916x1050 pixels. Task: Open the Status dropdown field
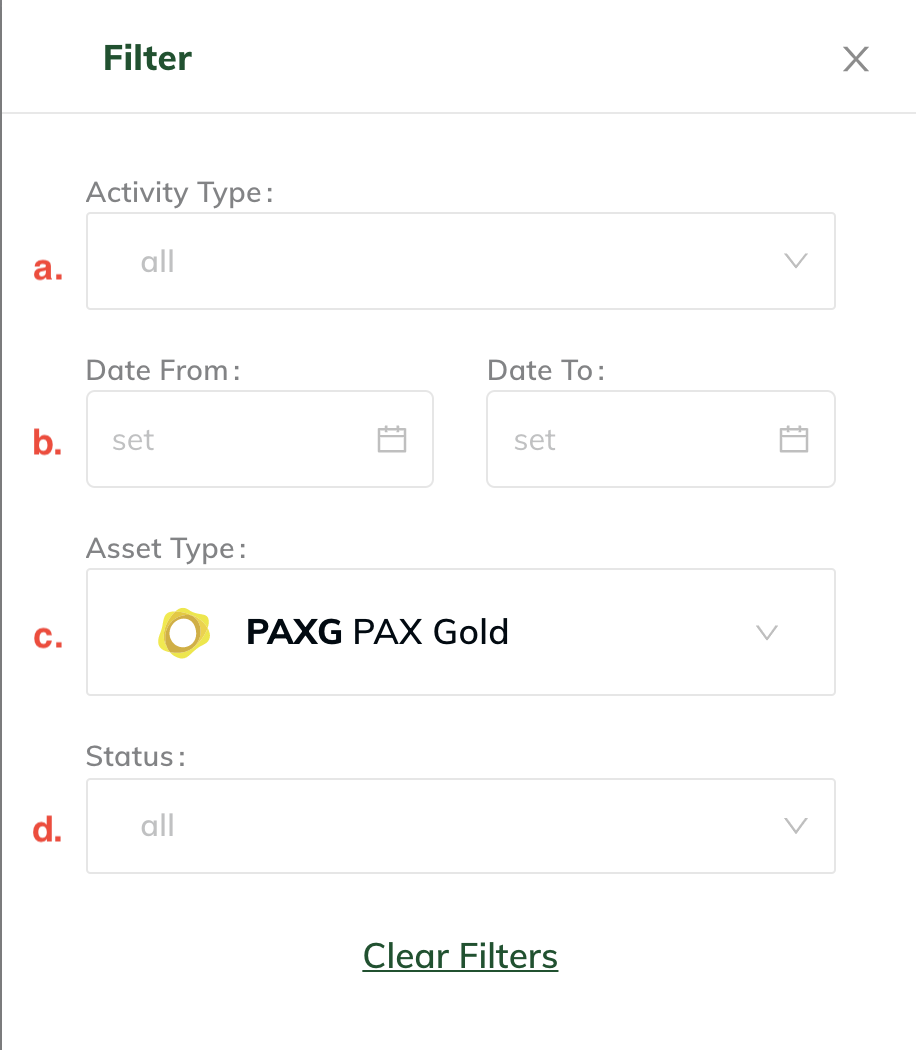[461, 826]
